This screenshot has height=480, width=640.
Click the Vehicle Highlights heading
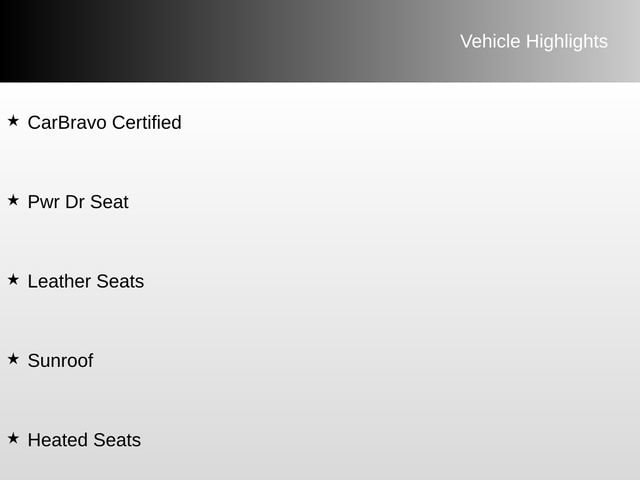(534, 42)
